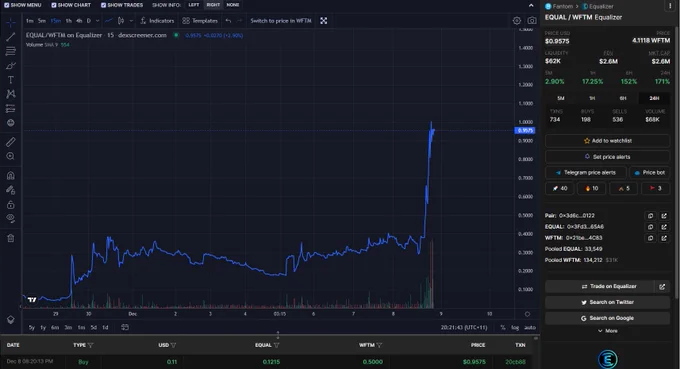The image size is (680, 369).
Task: Set show info position to None
Action: click(233, 5)
